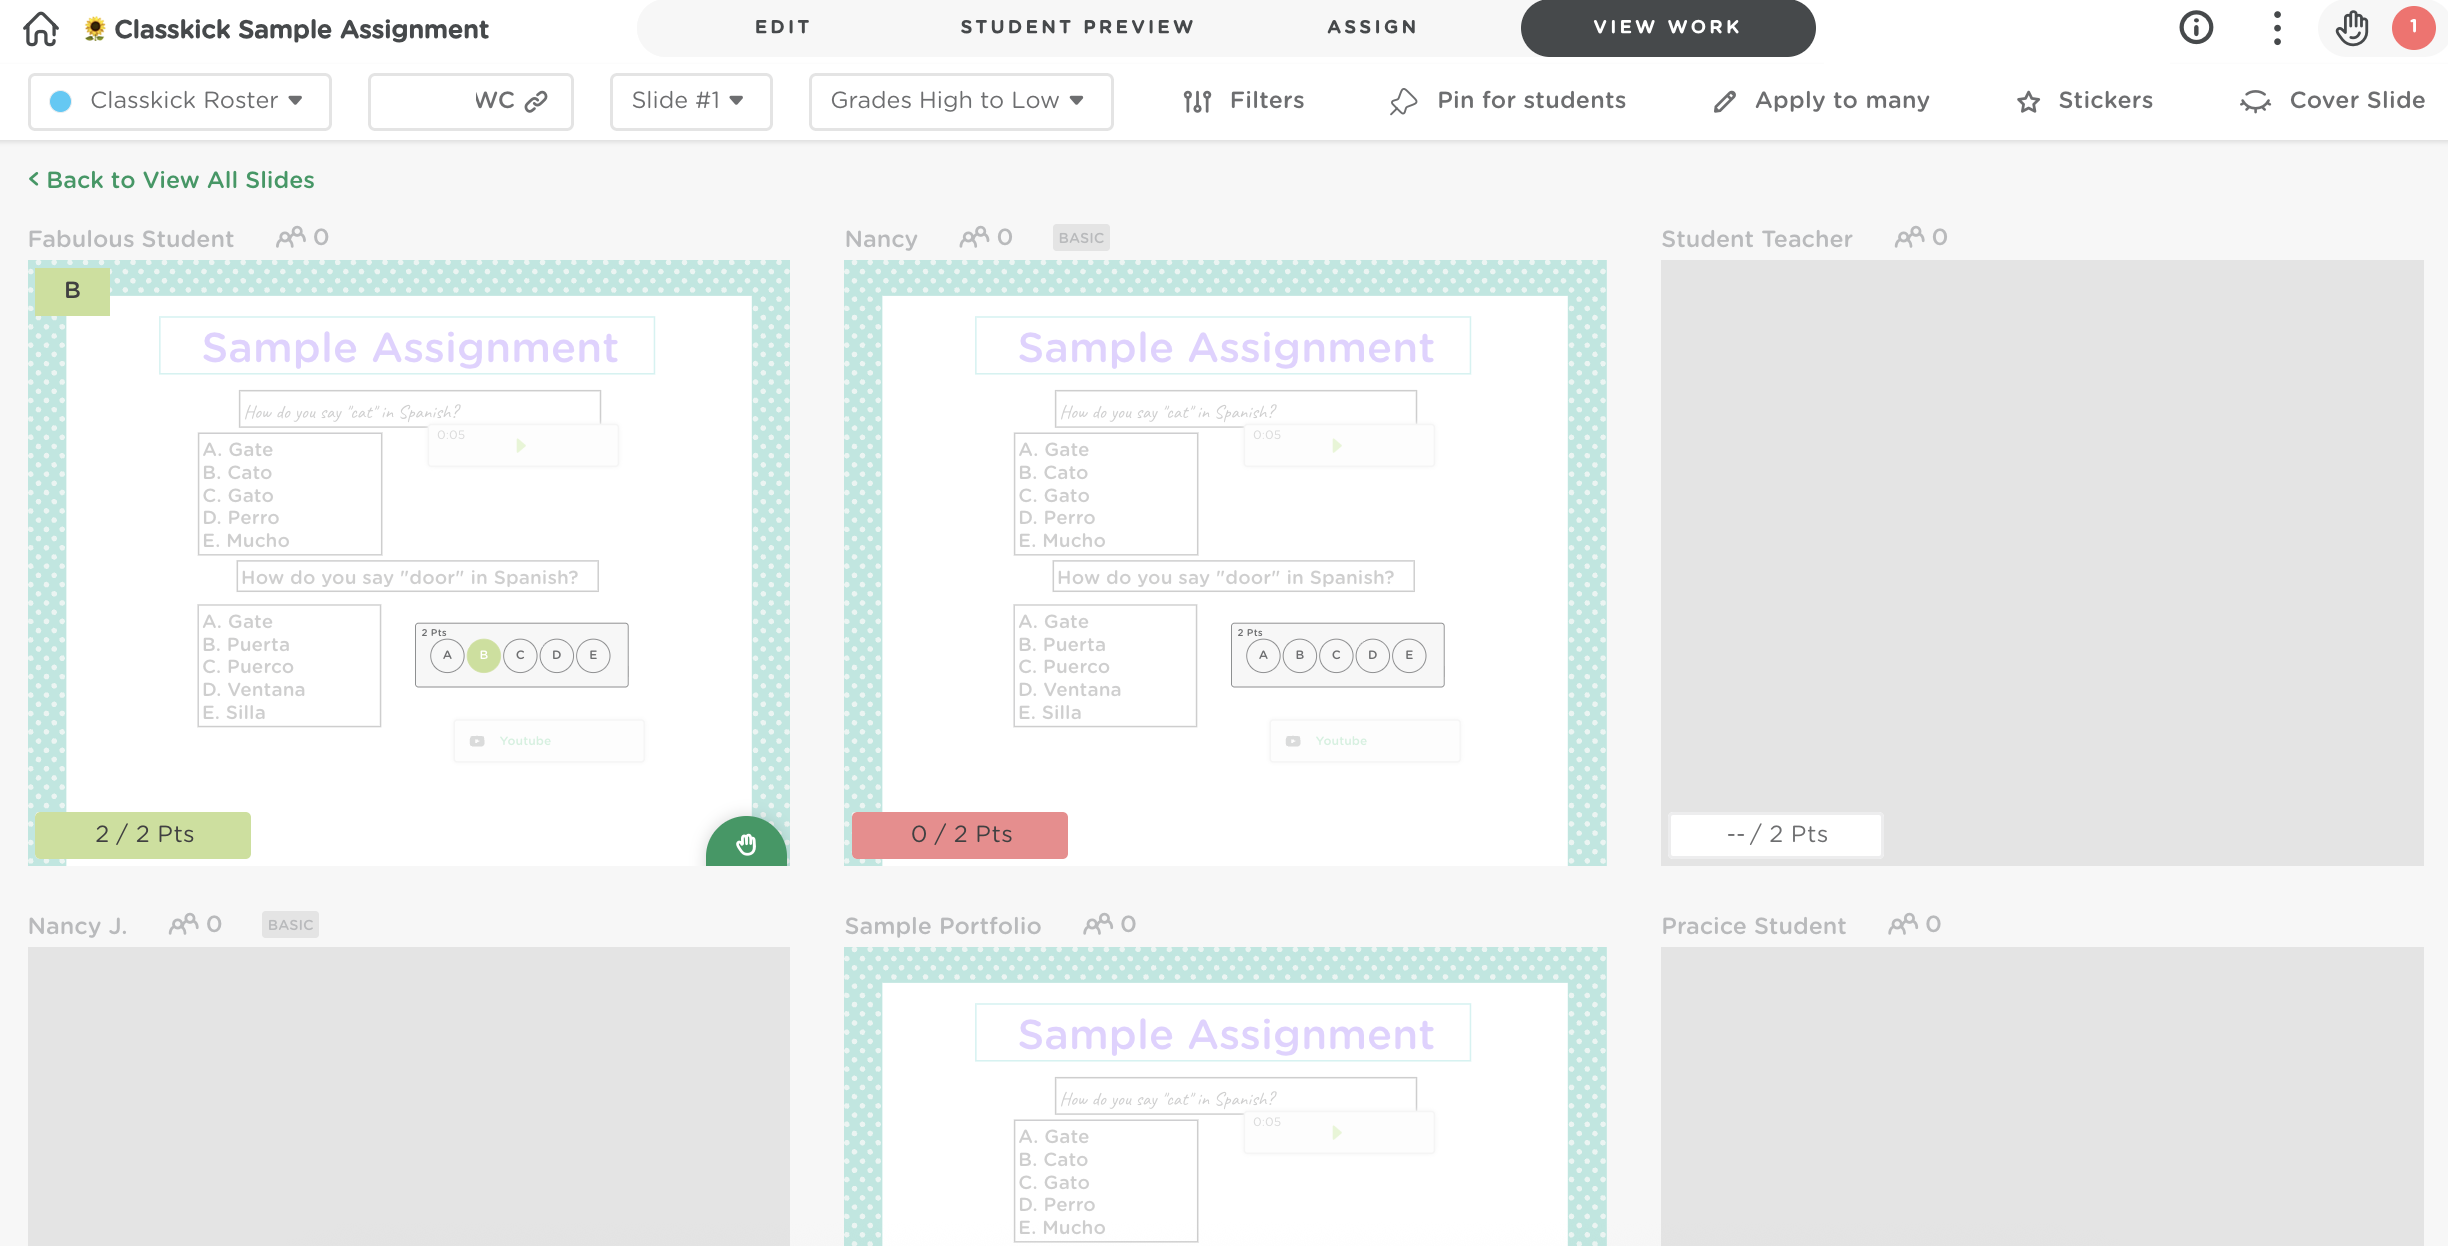
Task: Click the red 0 / 2 Pts score badge
Action: 960,835
